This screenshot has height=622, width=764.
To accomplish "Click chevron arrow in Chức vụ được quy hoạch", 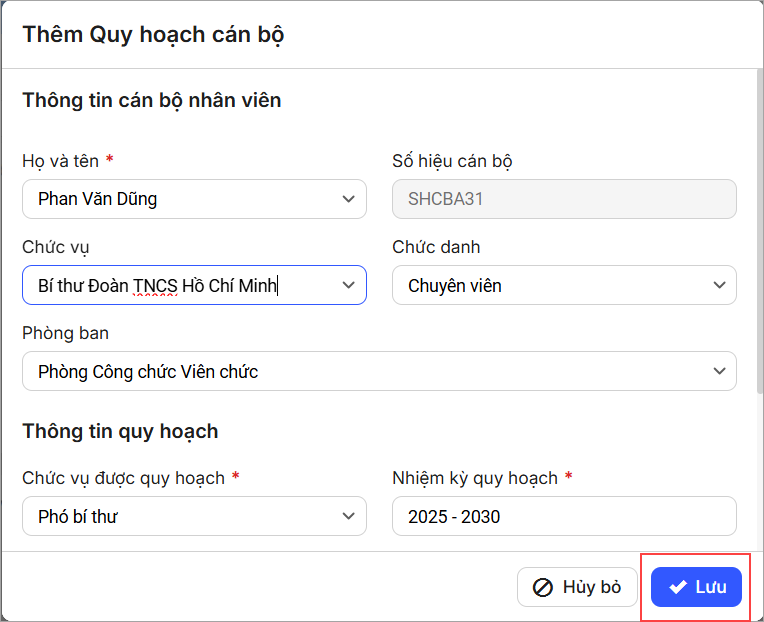I will (x=348, y=517).
